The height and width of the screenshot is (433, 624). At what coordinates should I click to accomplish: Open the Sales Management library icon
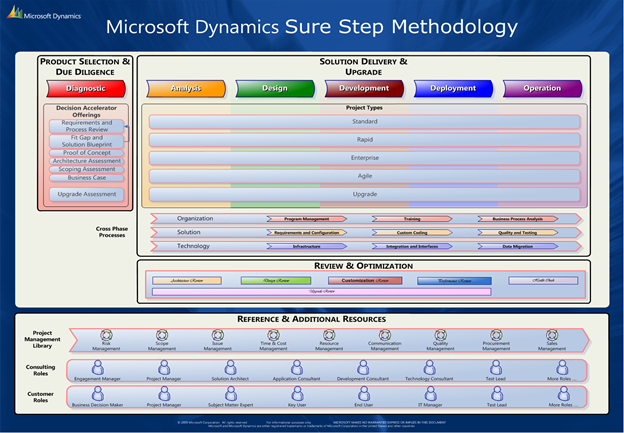(x=552, y=335)
